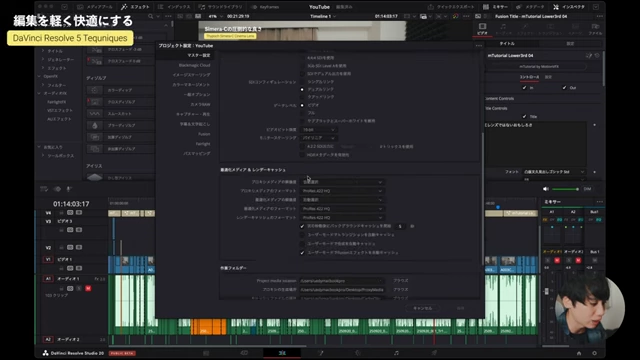The height and width of the screenshot is (360, 640).
Task: Click the effects library search icon
Action: click(x=151, y=16)
